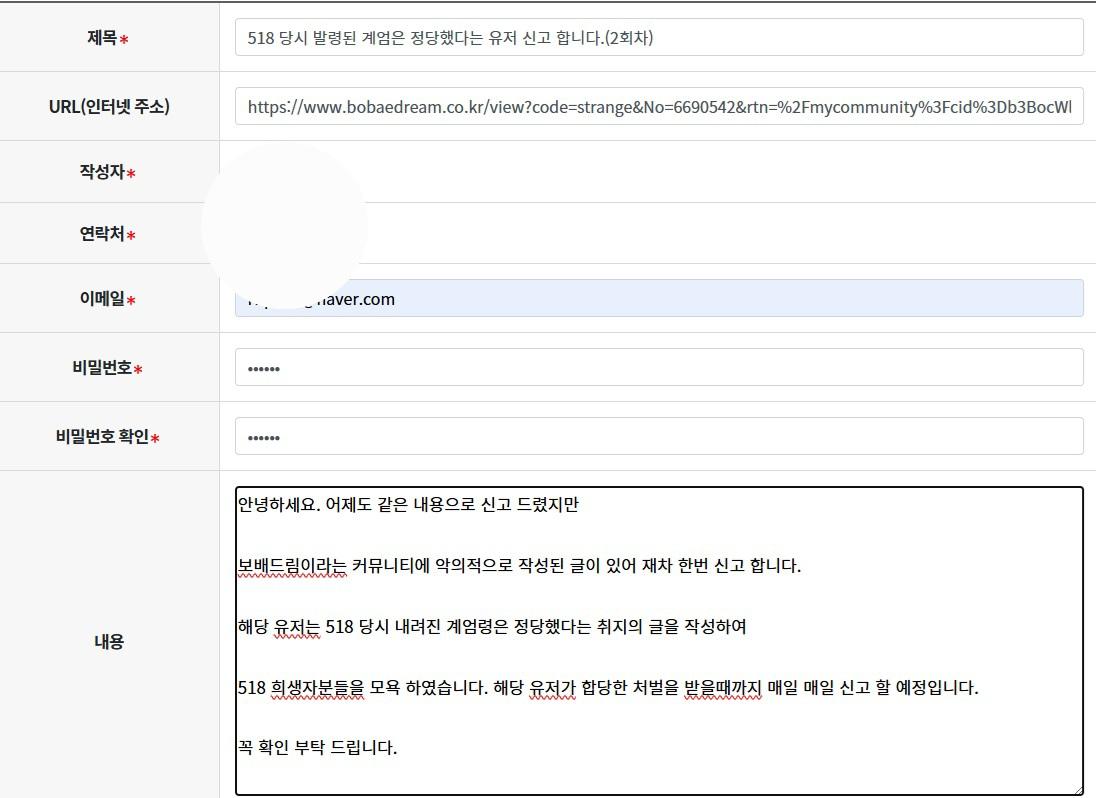Image resolution: width=1096 pixels, height=798 pixels.
Task: Click the underlined word '희생자분들을' in the content
Action: click(x=317, y=688)
